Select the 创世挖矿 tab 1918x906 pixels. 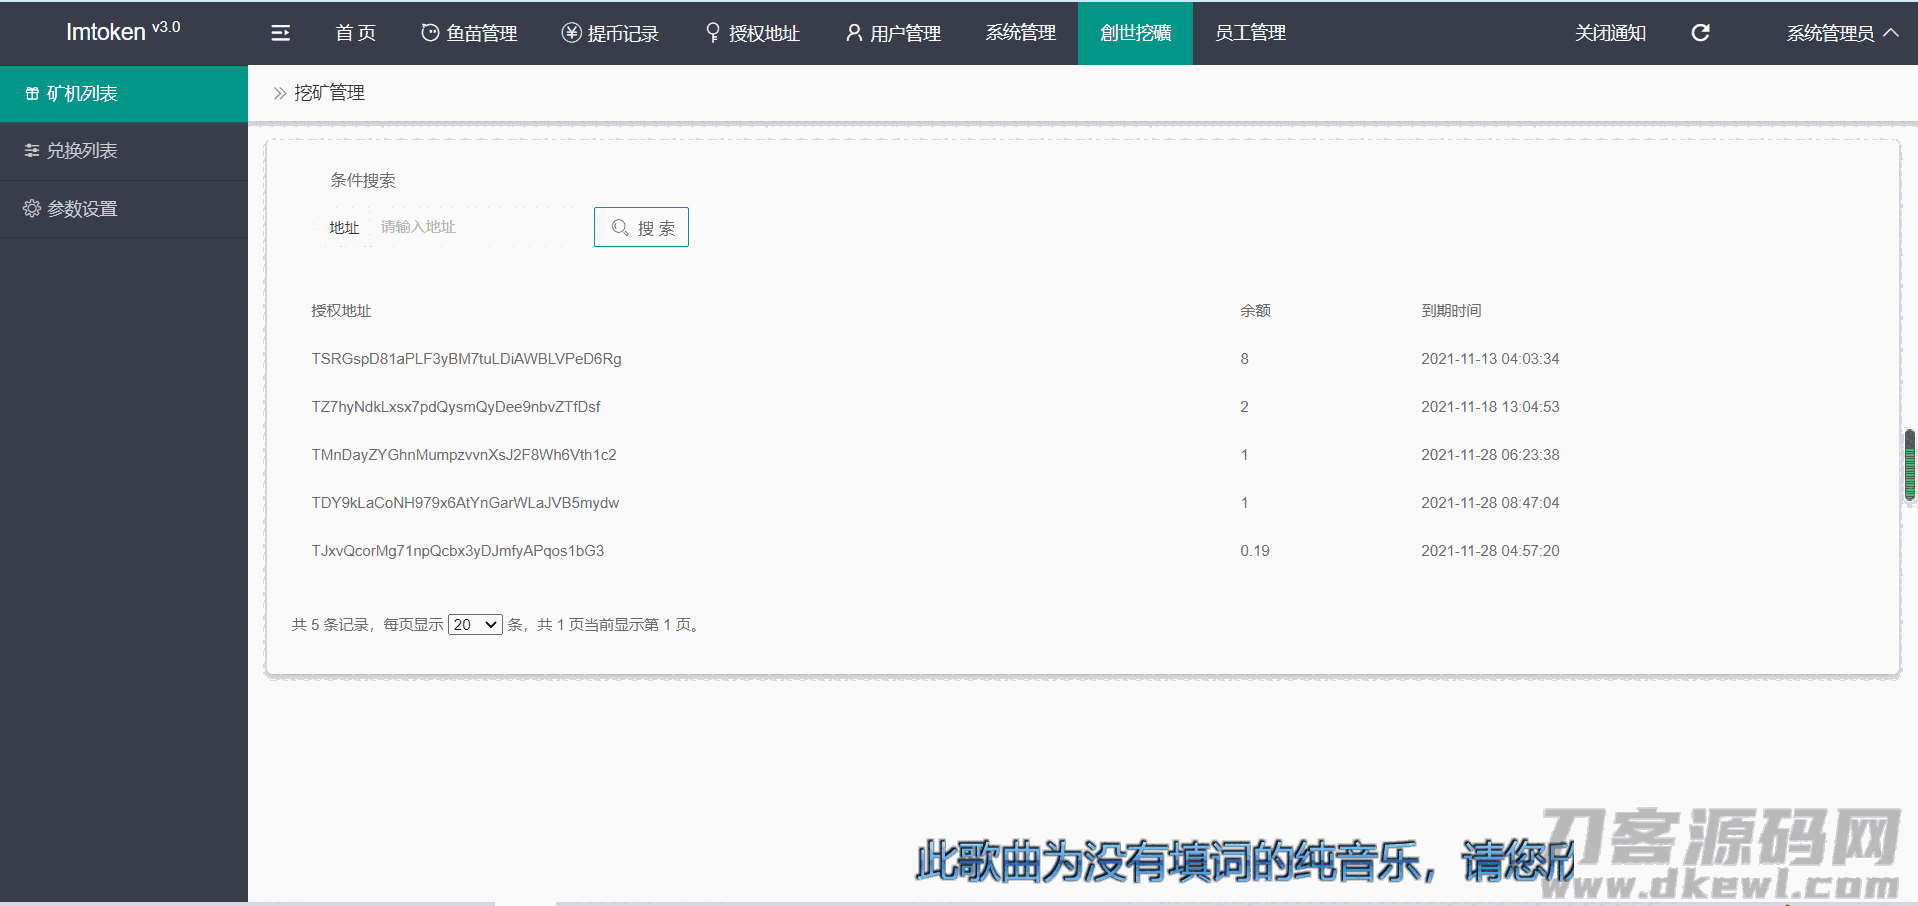click(x=1135, y=33)
